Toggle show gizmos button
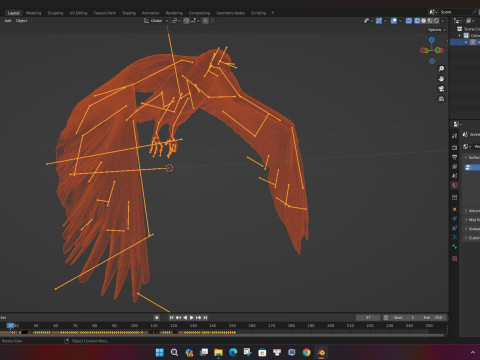This screenshot has width=480, height=360. coord(379,21)
